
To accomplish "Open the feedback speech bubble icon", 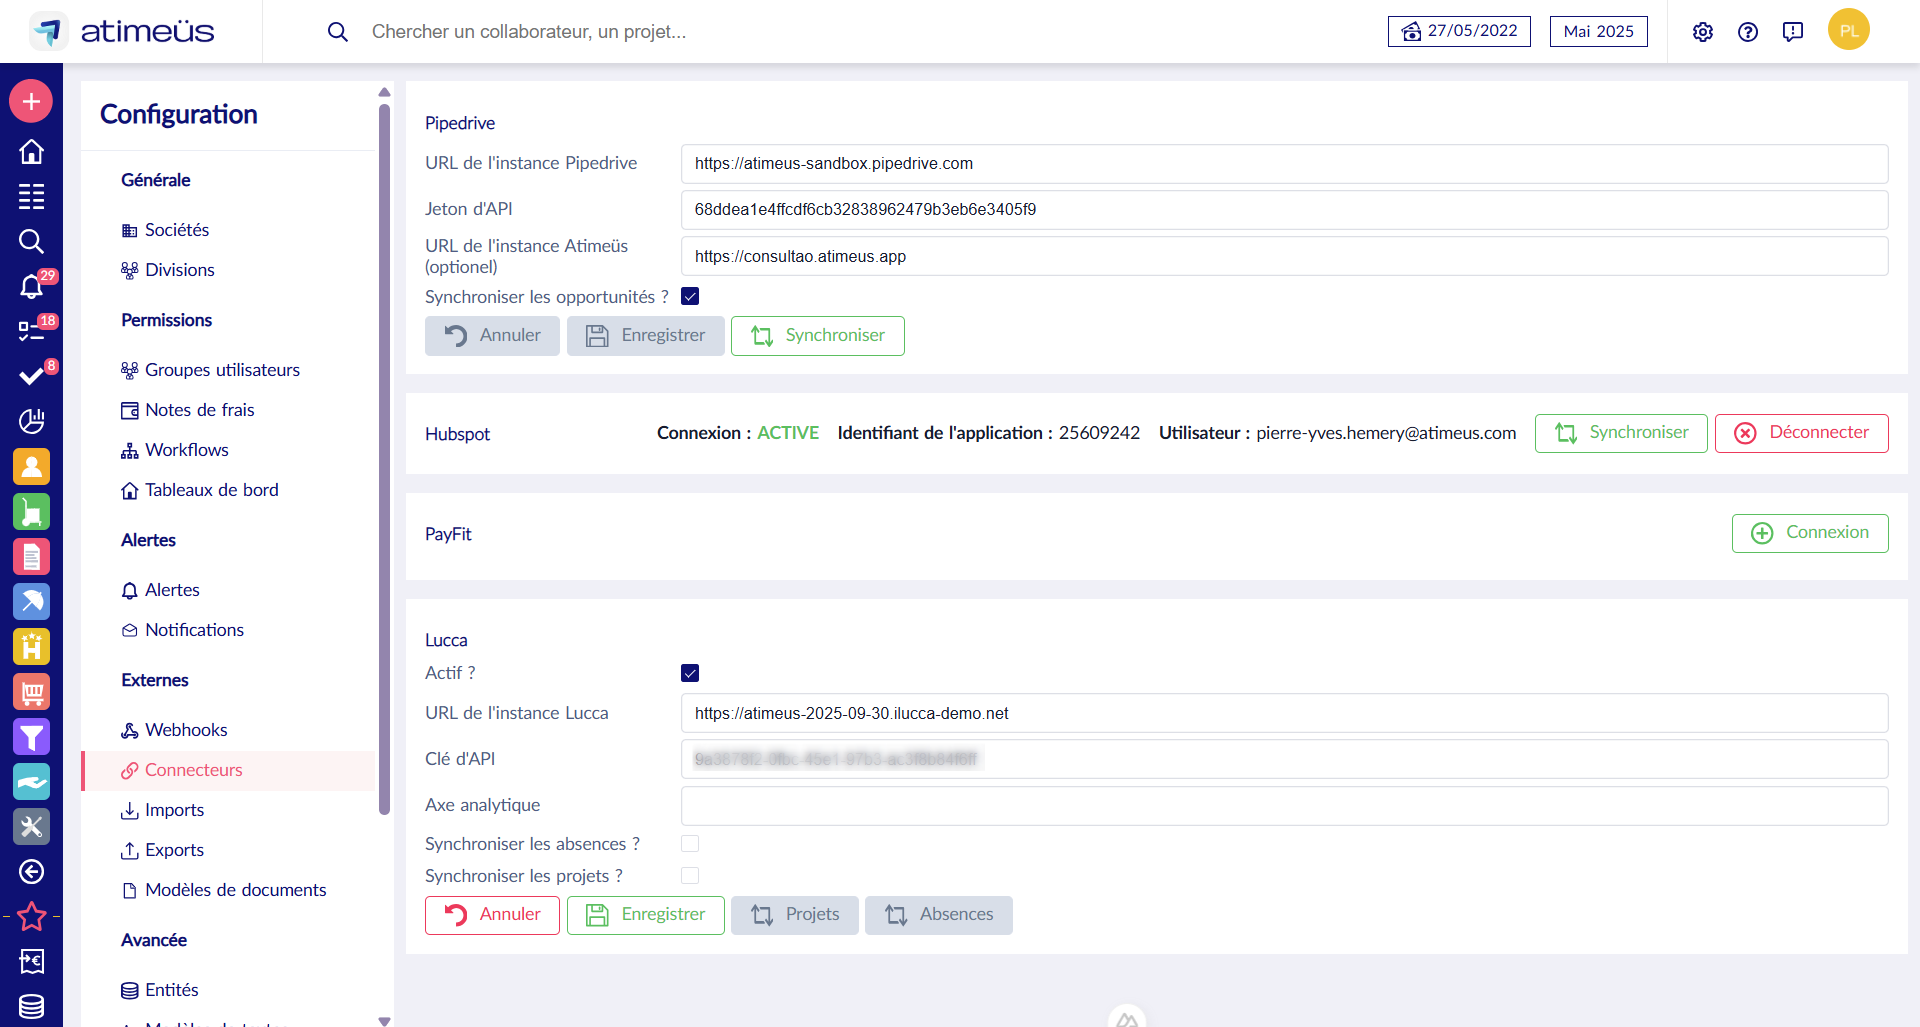I will (x=1793, y=32).
